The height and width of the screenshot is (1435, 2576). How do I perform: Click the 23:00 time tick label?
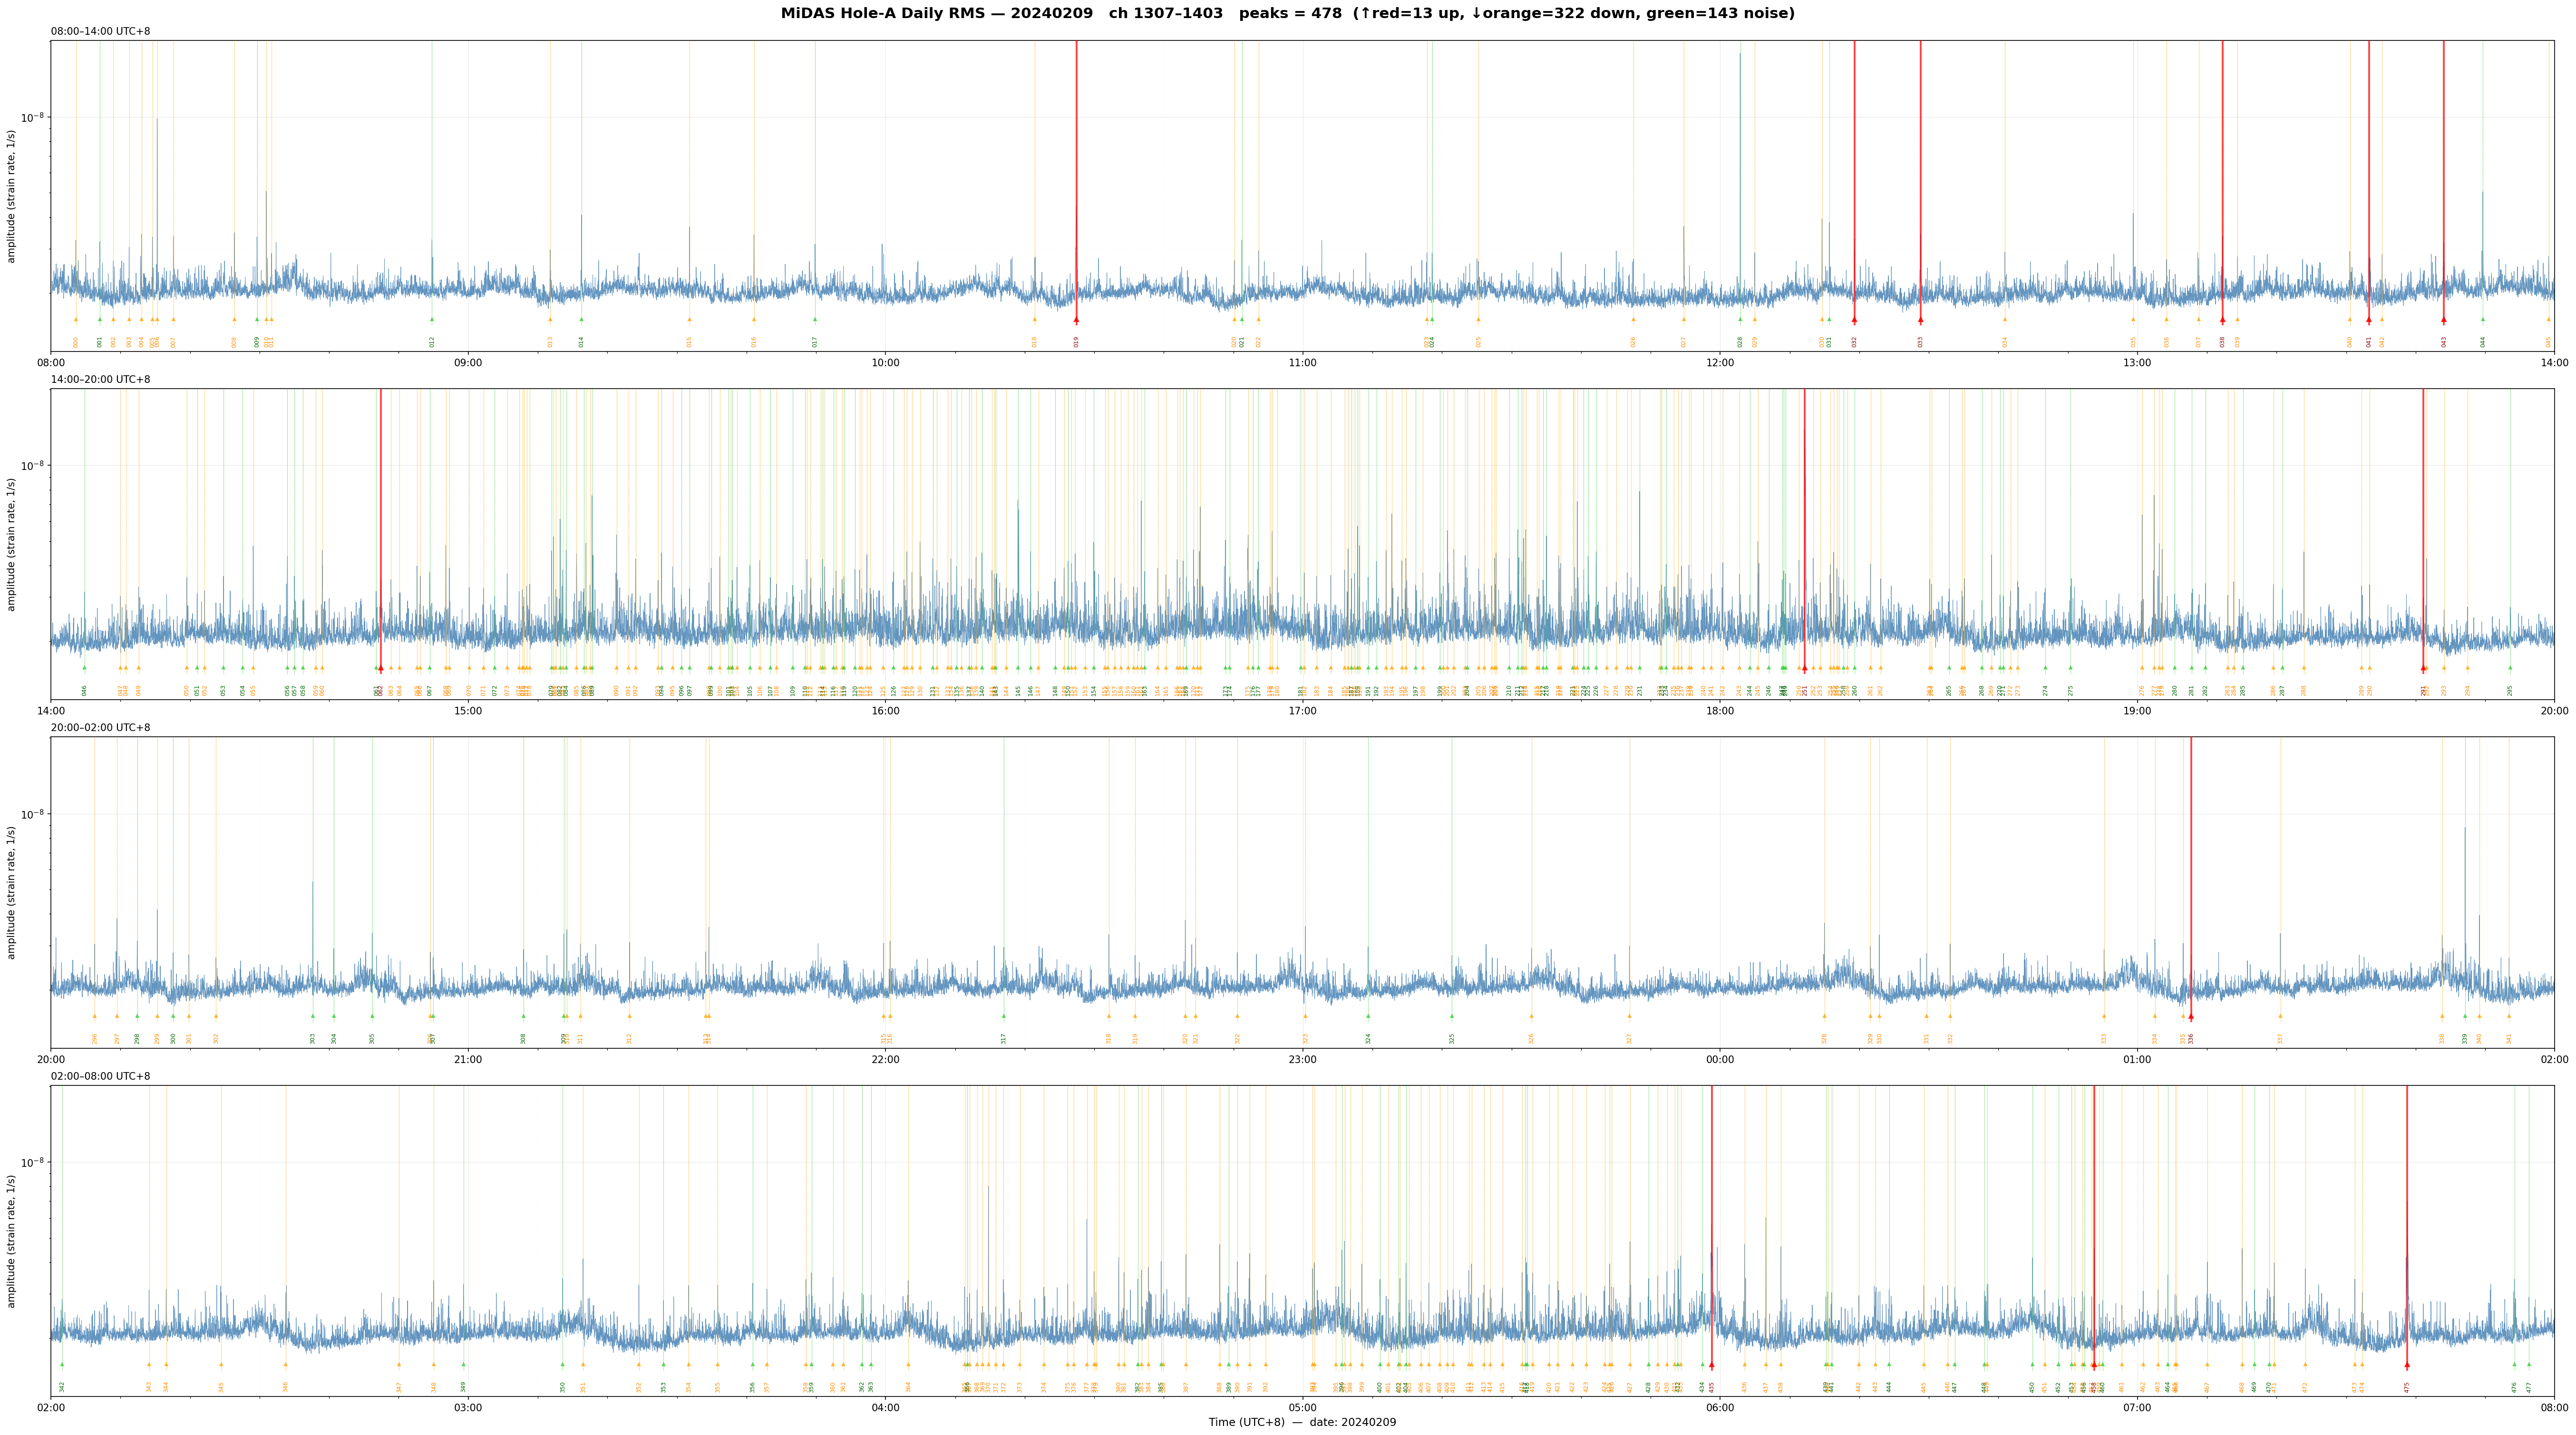[x=1302, y=1059]
